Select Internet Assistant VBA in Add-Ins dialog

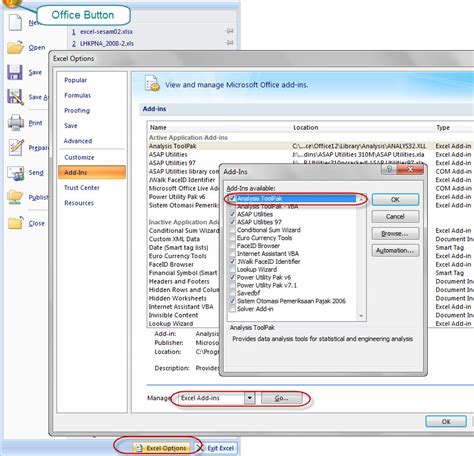coord(268,254)
